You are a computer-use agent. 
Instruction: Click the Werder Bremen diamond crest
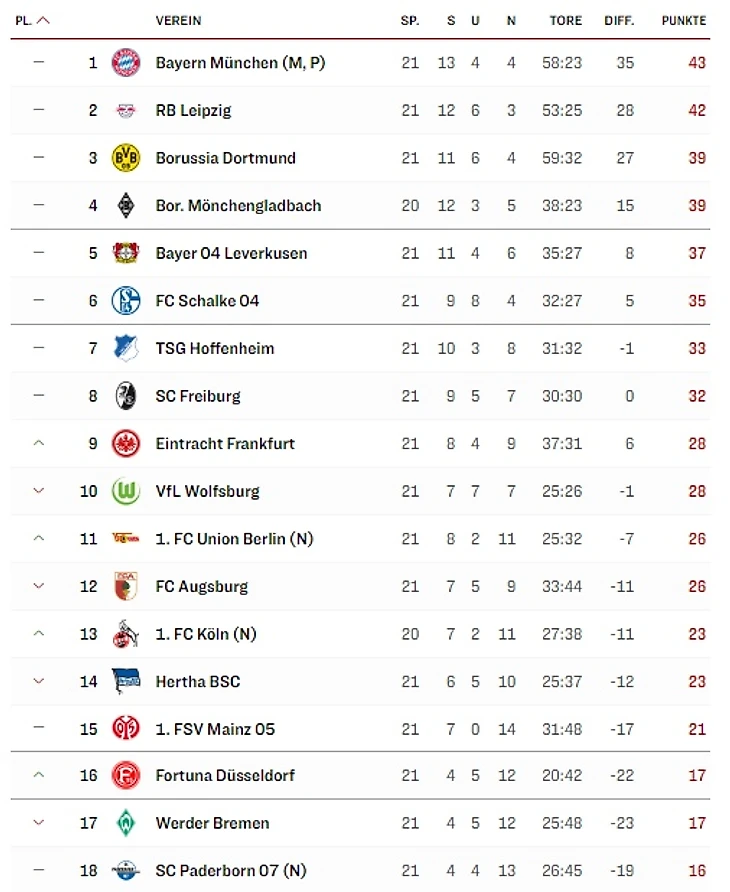[x=126, y=823]
